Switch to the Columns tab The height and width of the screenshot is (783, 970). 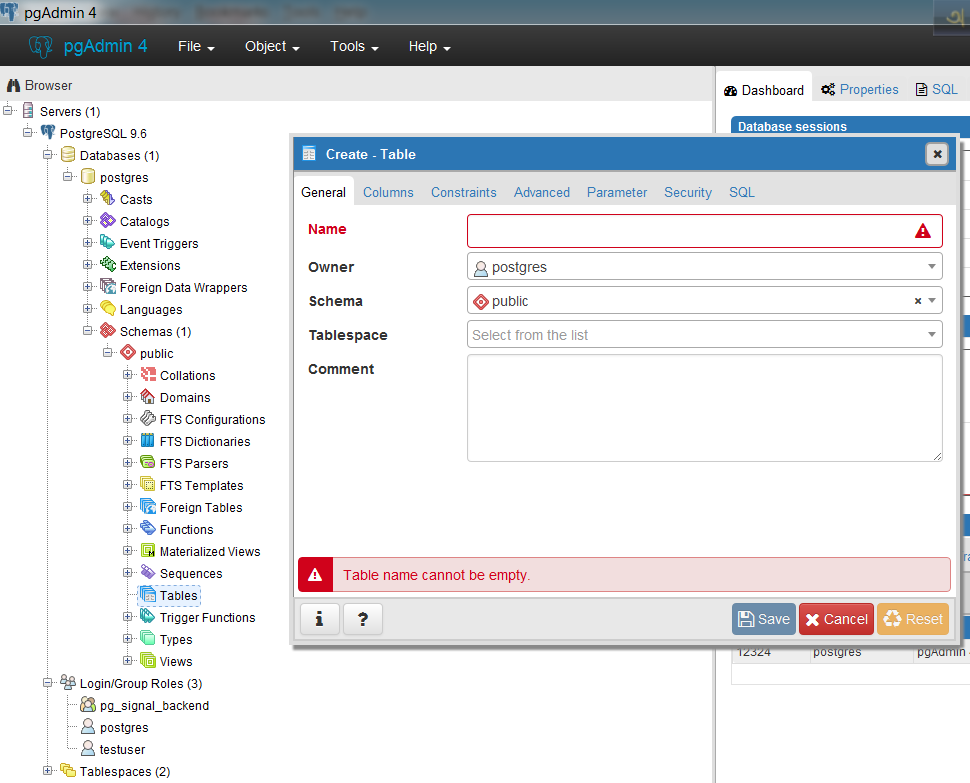pyautogui.click(x=388, y=192)
